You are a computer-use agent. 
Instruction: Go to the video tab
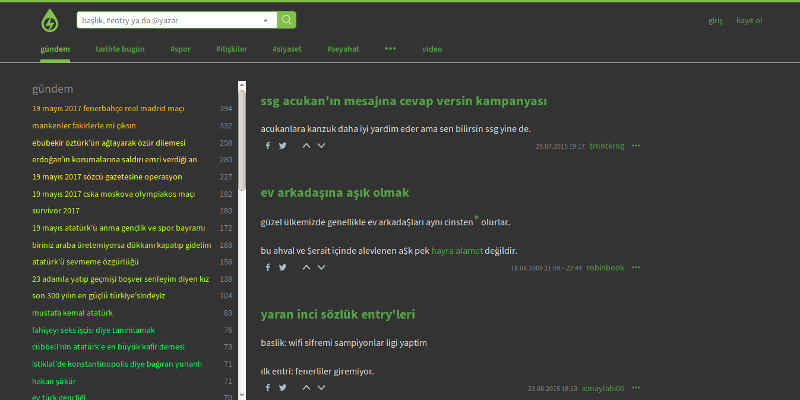[x=432, y=49]
